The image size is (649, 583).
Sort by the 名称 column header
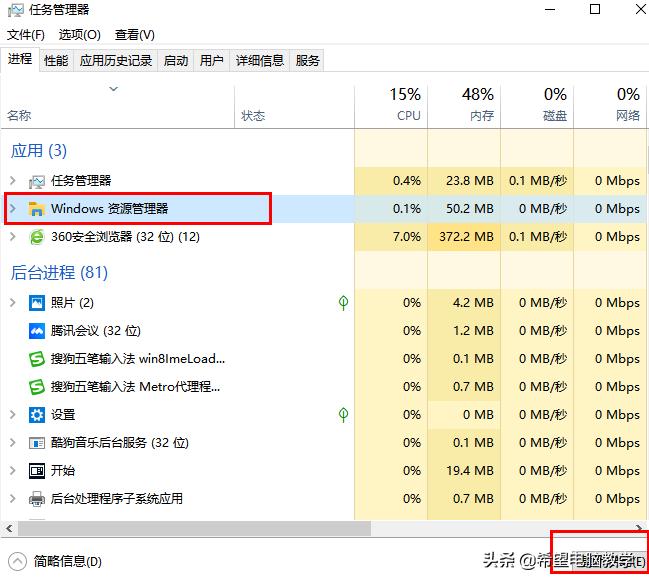pos(118,107)
